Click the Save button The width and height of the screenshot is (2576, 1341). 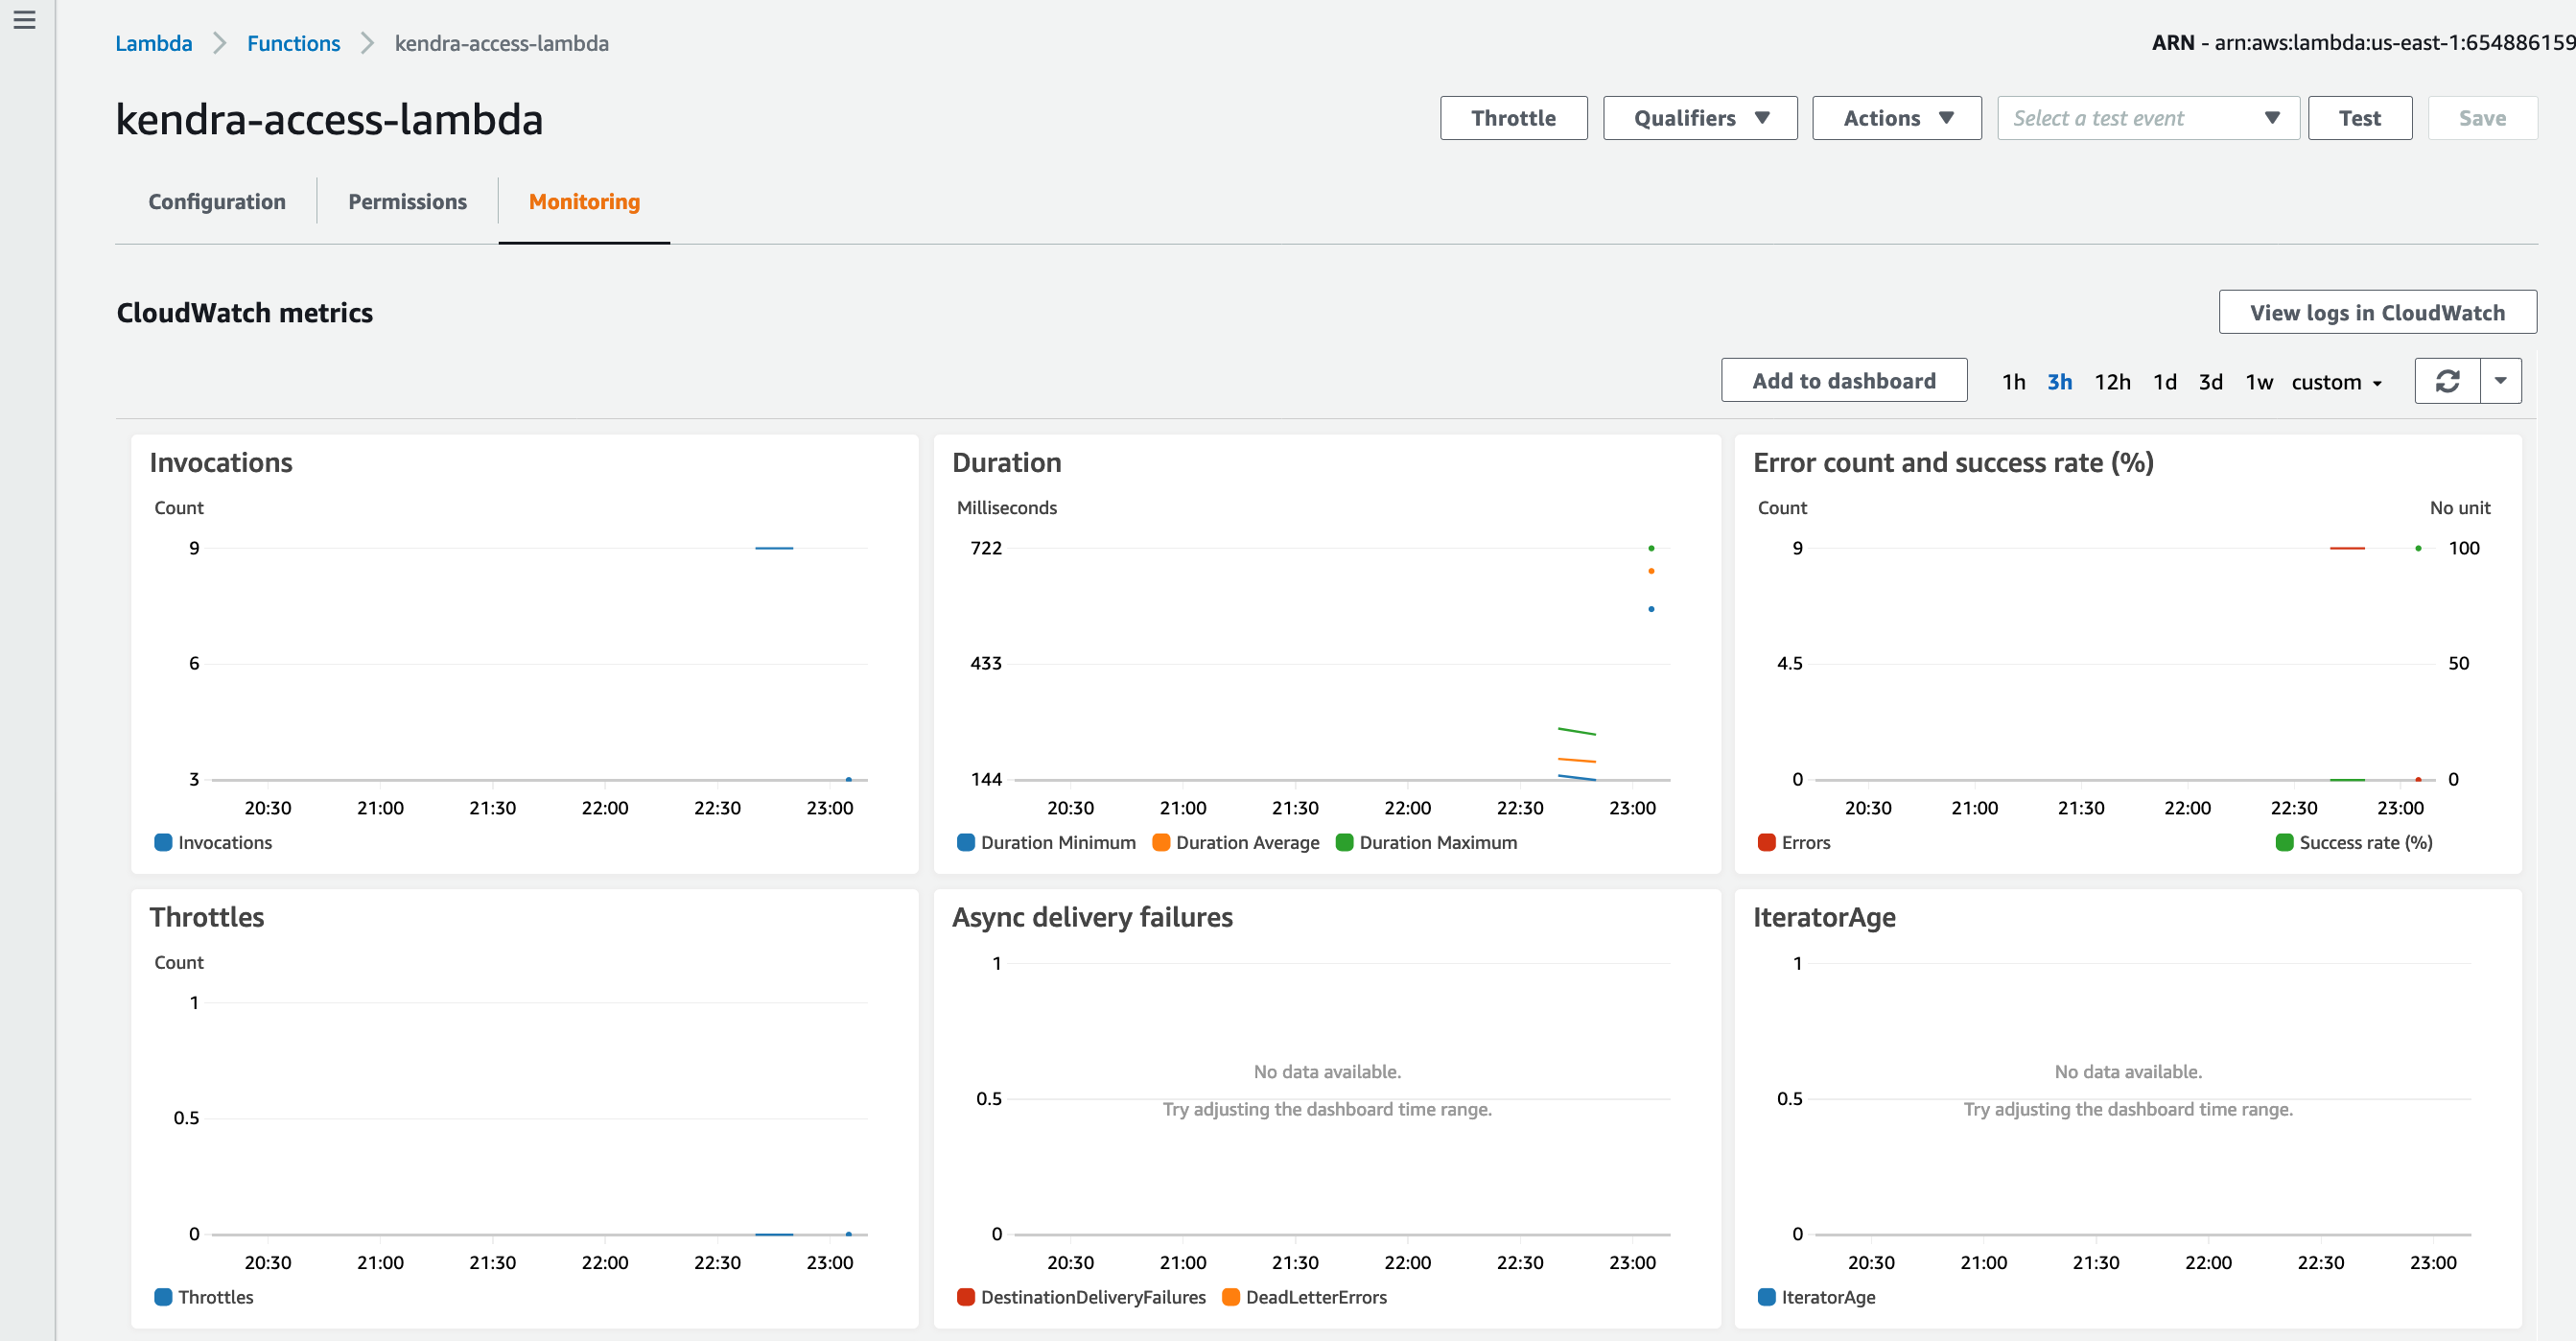pyautogui.click(x=2482, y=118)
